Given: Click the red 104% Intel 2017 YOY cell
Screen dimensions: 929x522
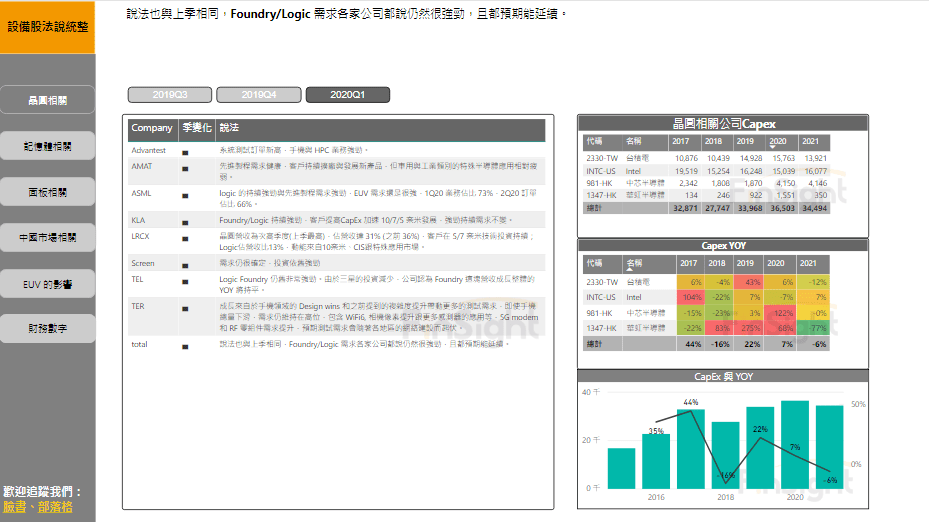Looking at the screenshot, I should [689, 297].
